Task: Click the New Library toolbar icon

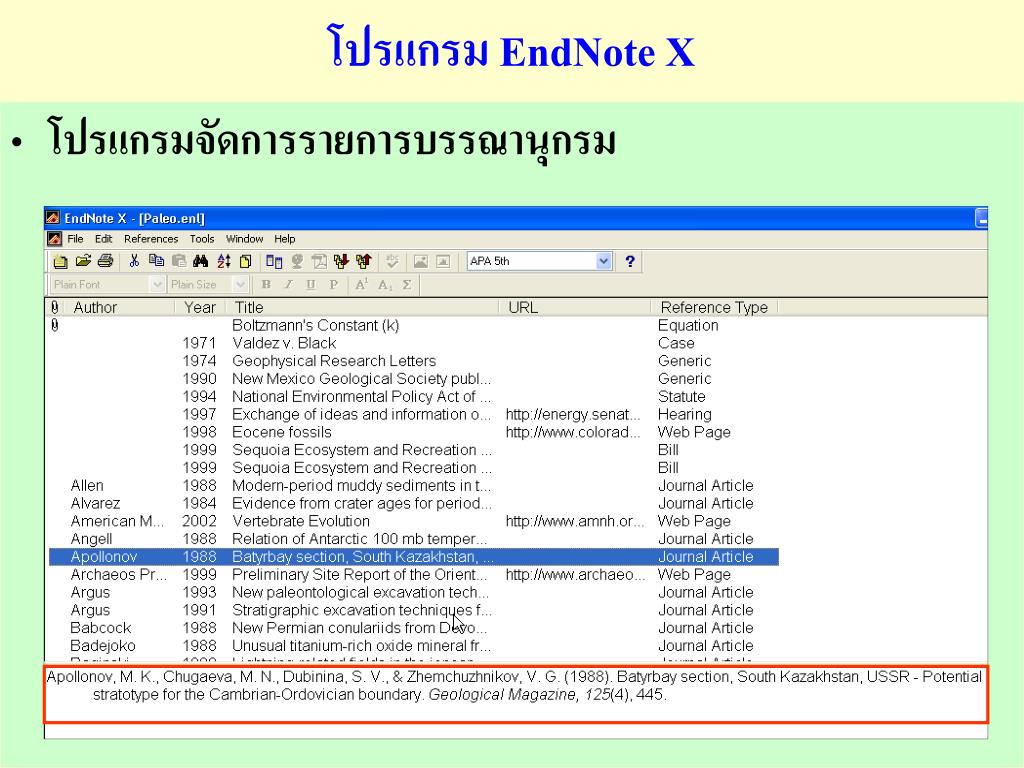Action: click(x=60, y=262)
